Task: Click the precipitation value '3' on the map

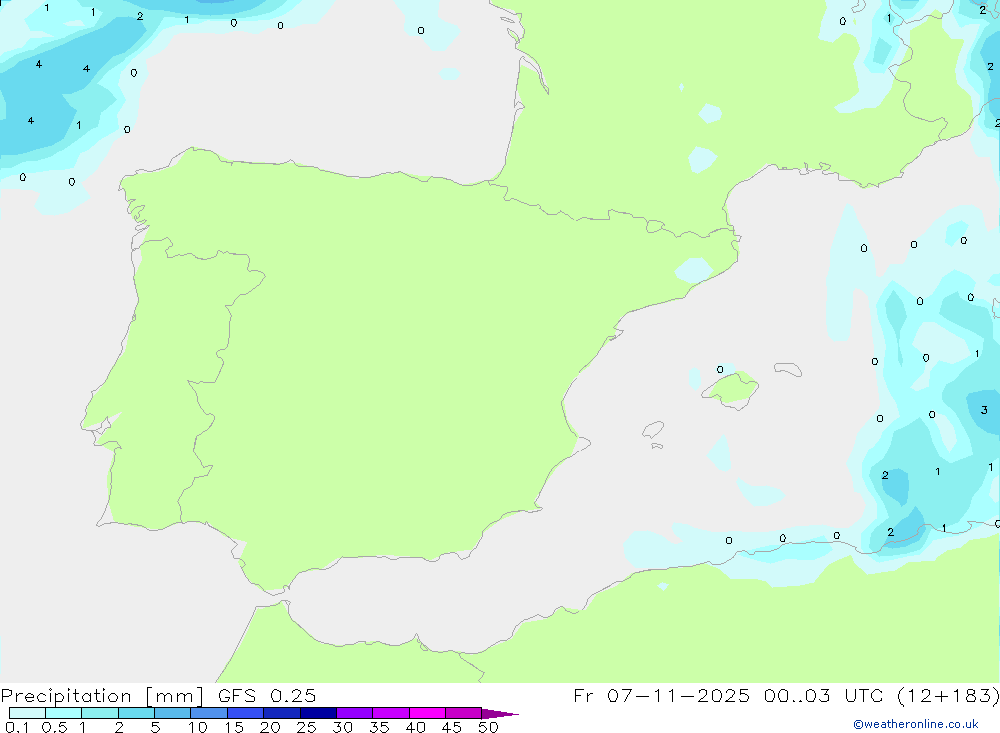Action: (984, 410)
